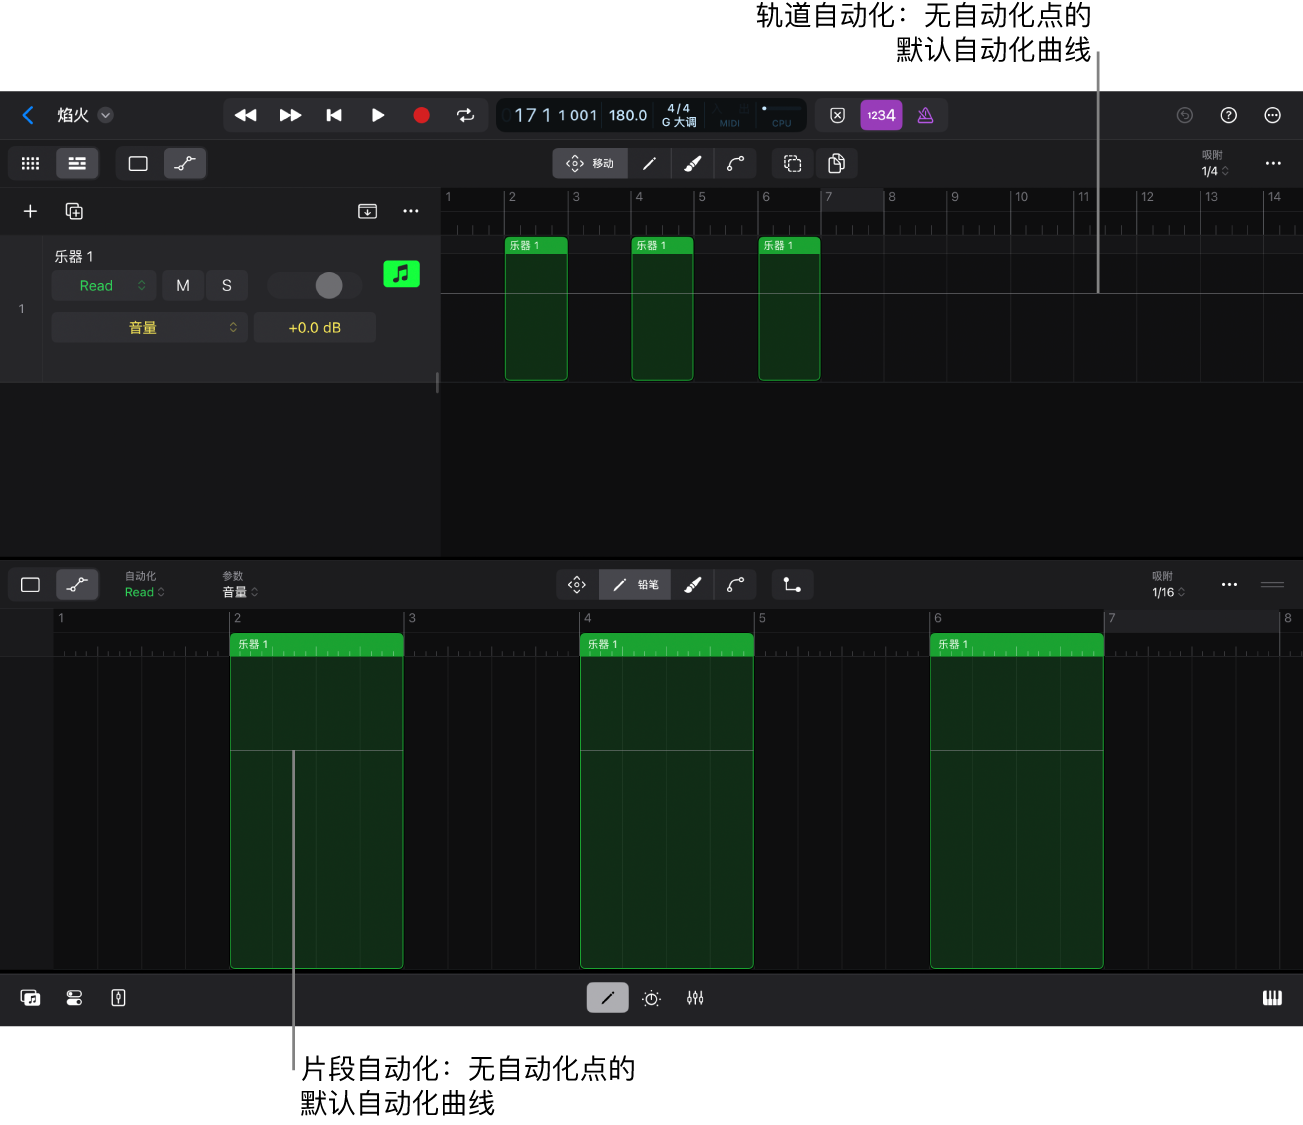Screen dimensions: 1303x1125
Task: Go back using the blue chevron arrow
Action: pyautogui.click(x=28, y=115)
